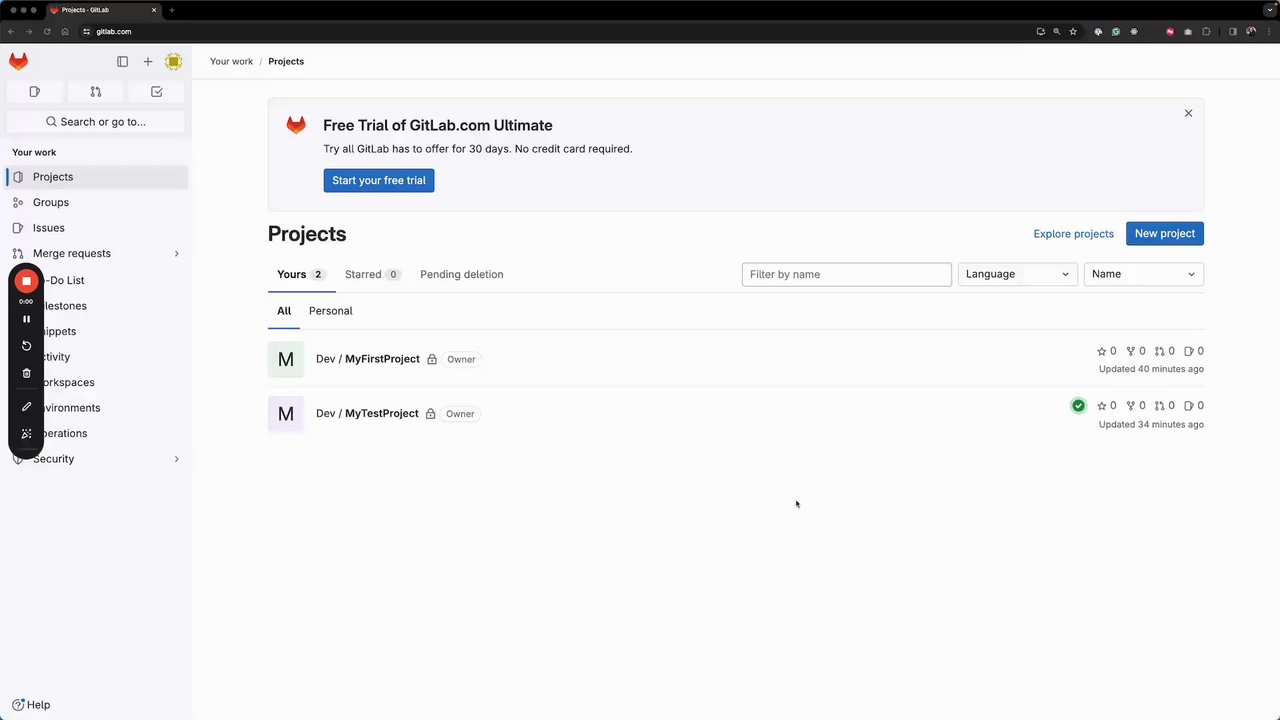Focus the Filter by name field

click(846, 274)
